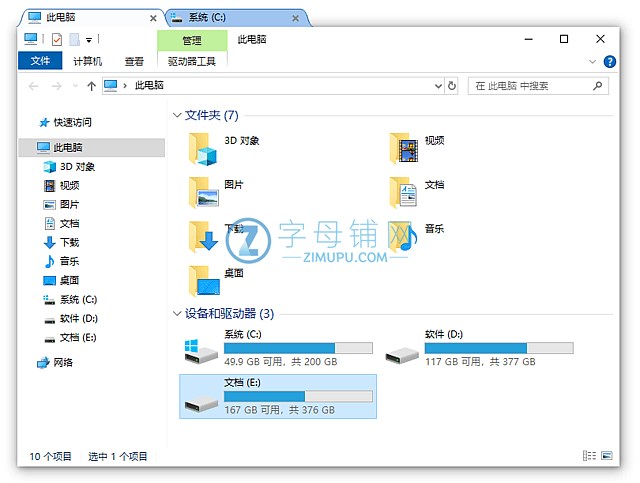The width and height of the screenshot is (640, 483).
Task: Collapse the 文件夹 (7) group
Action: pyautogui.click(x=177, y=116)
